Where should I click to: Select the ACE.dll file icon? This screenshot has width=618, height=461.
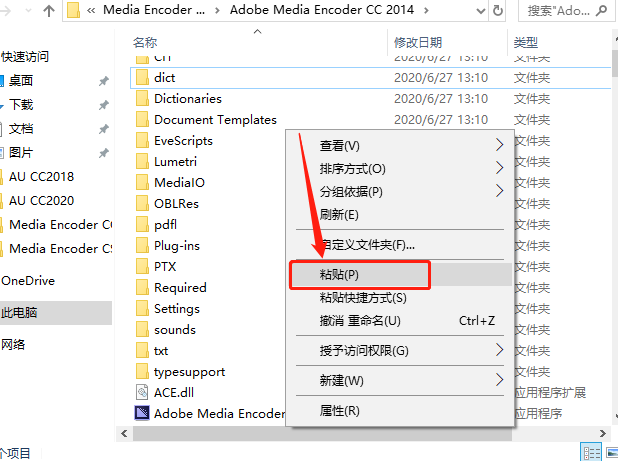click(142, 392)
